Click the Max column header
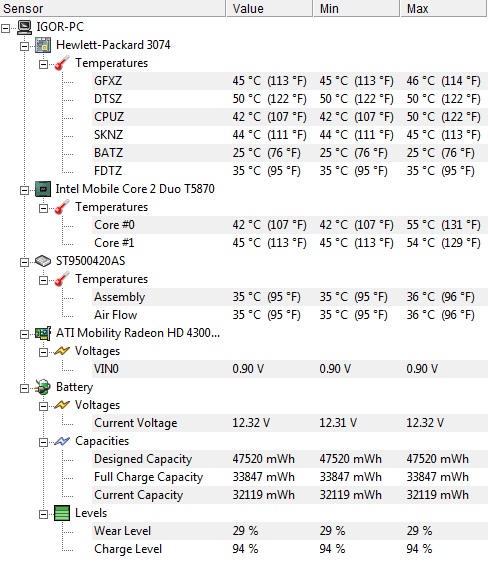Viewport: 488px width, 562px height. coord(444,8)
